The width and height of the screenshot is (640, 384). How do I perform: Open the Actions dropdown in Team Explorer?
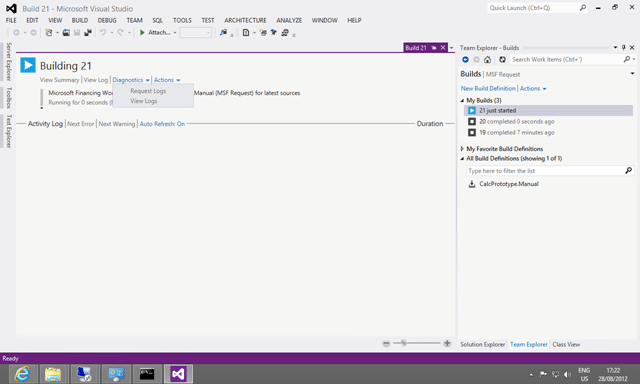point(533,89)
